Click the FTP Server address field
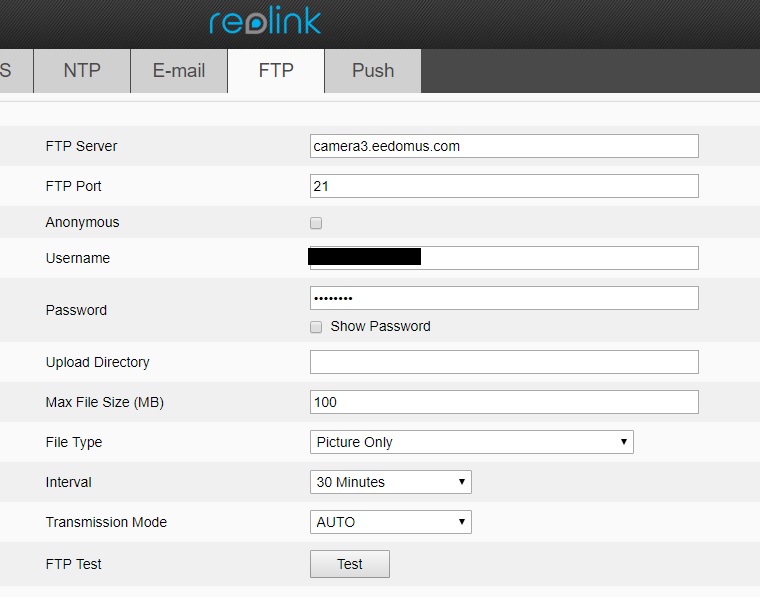The height and width of the screenshot is (597, 760). (504, 146)
